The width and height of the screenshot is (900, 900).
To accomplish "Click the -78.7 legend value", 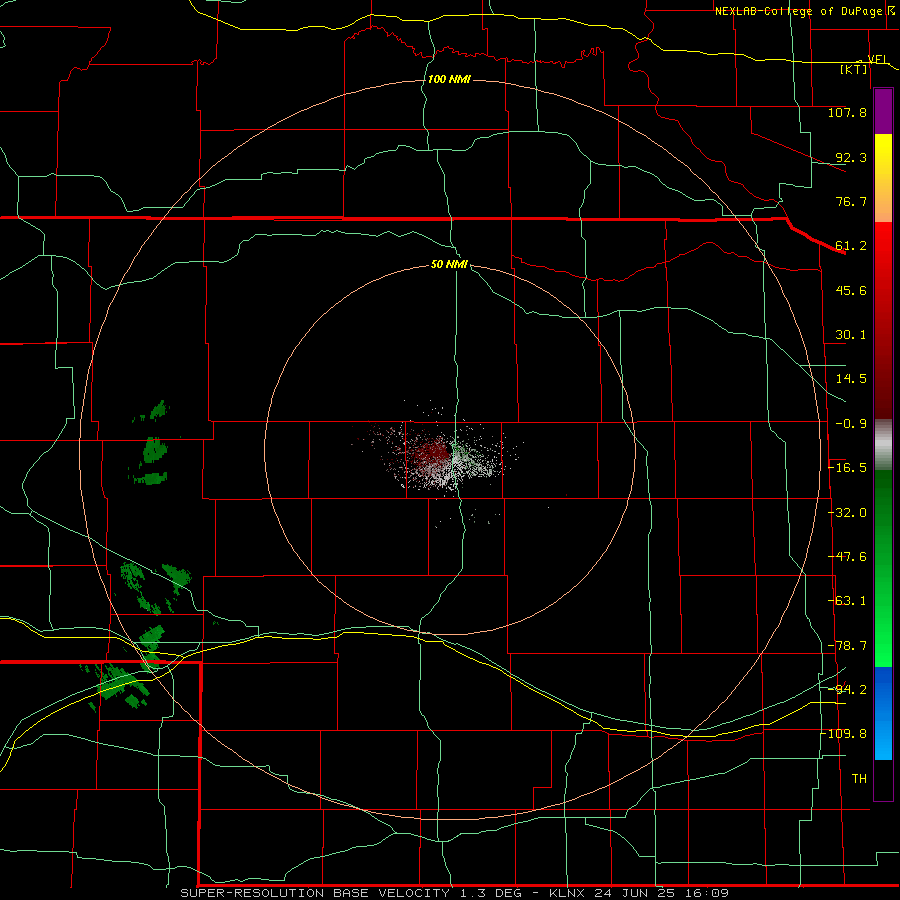I will click(847, 646).
